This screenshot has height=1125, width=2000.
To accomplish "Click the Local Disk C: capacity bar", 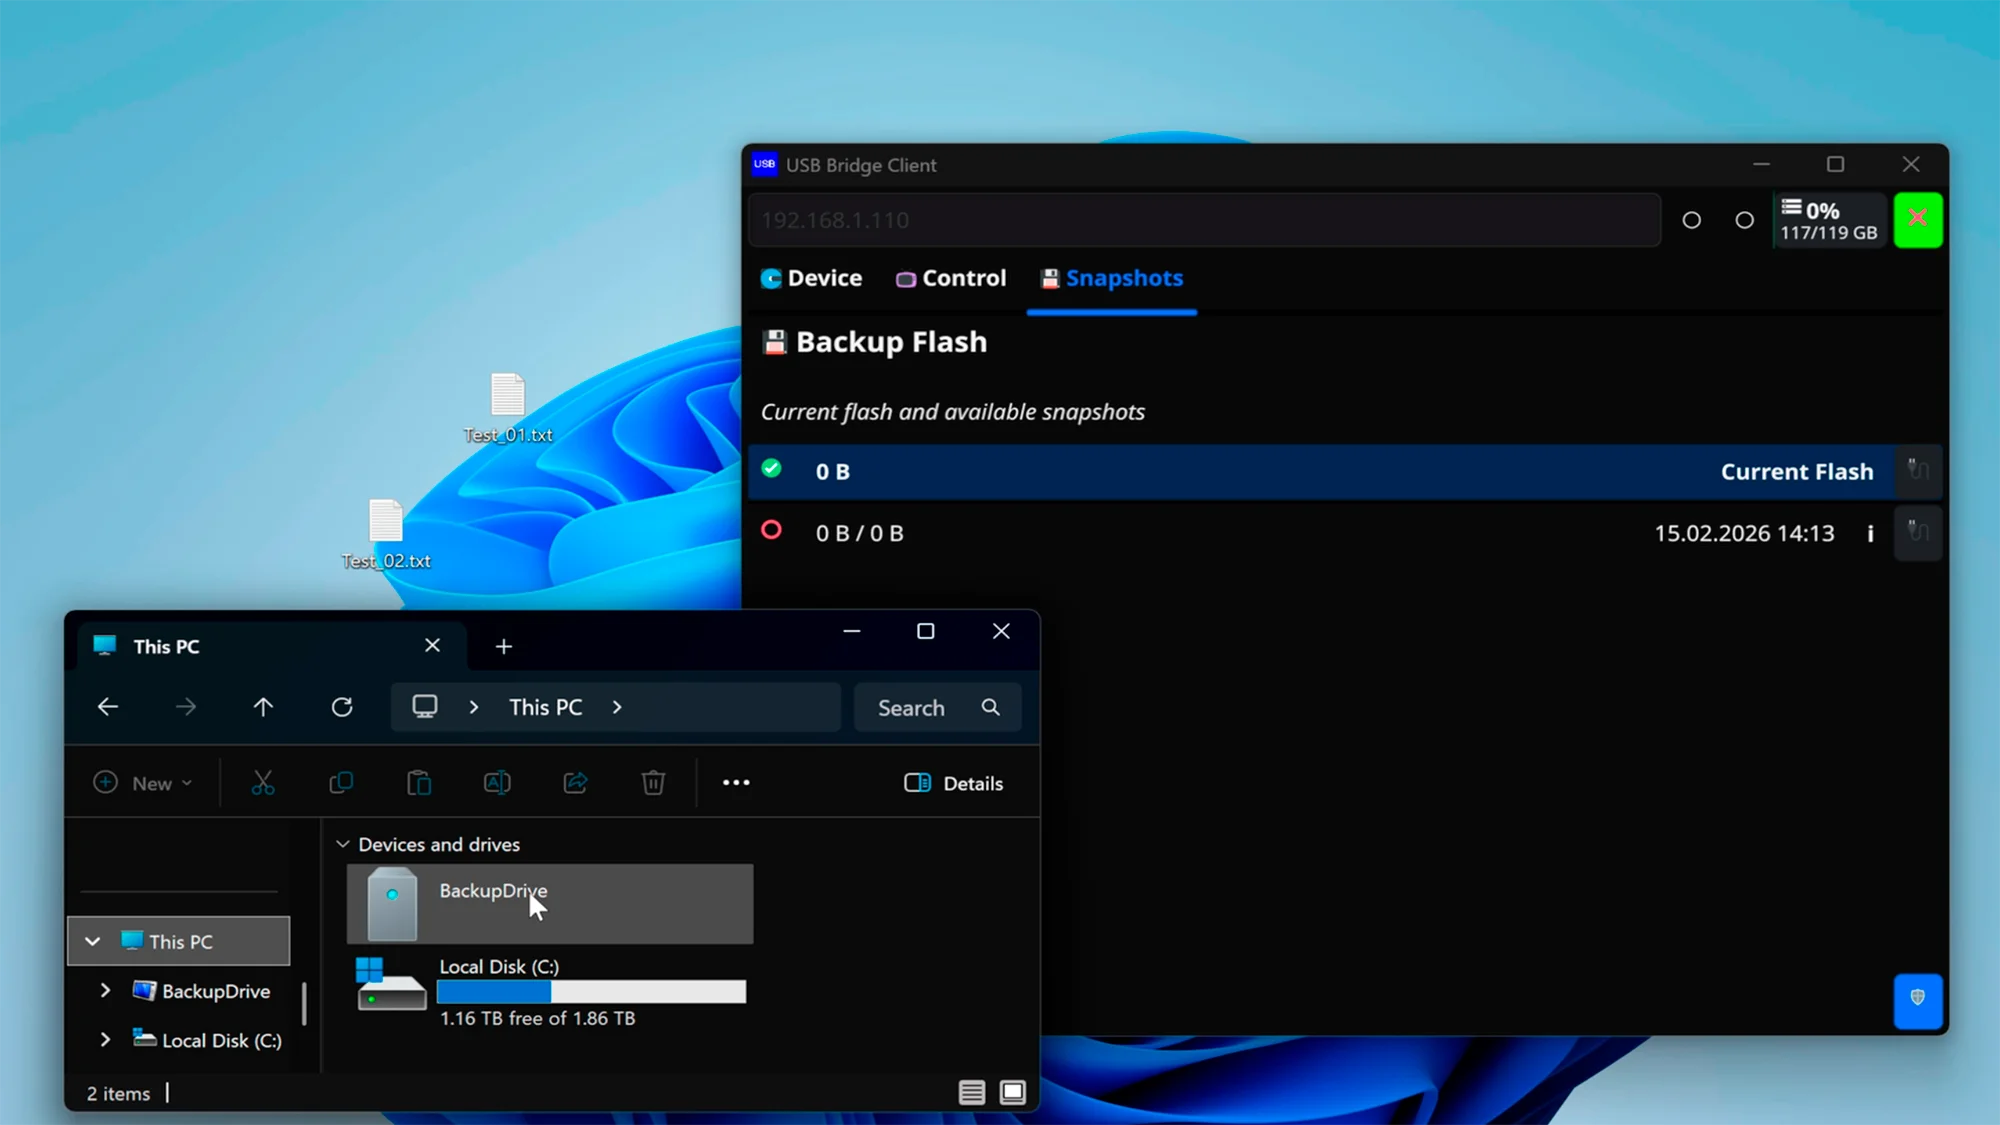I will coord(591,991).
